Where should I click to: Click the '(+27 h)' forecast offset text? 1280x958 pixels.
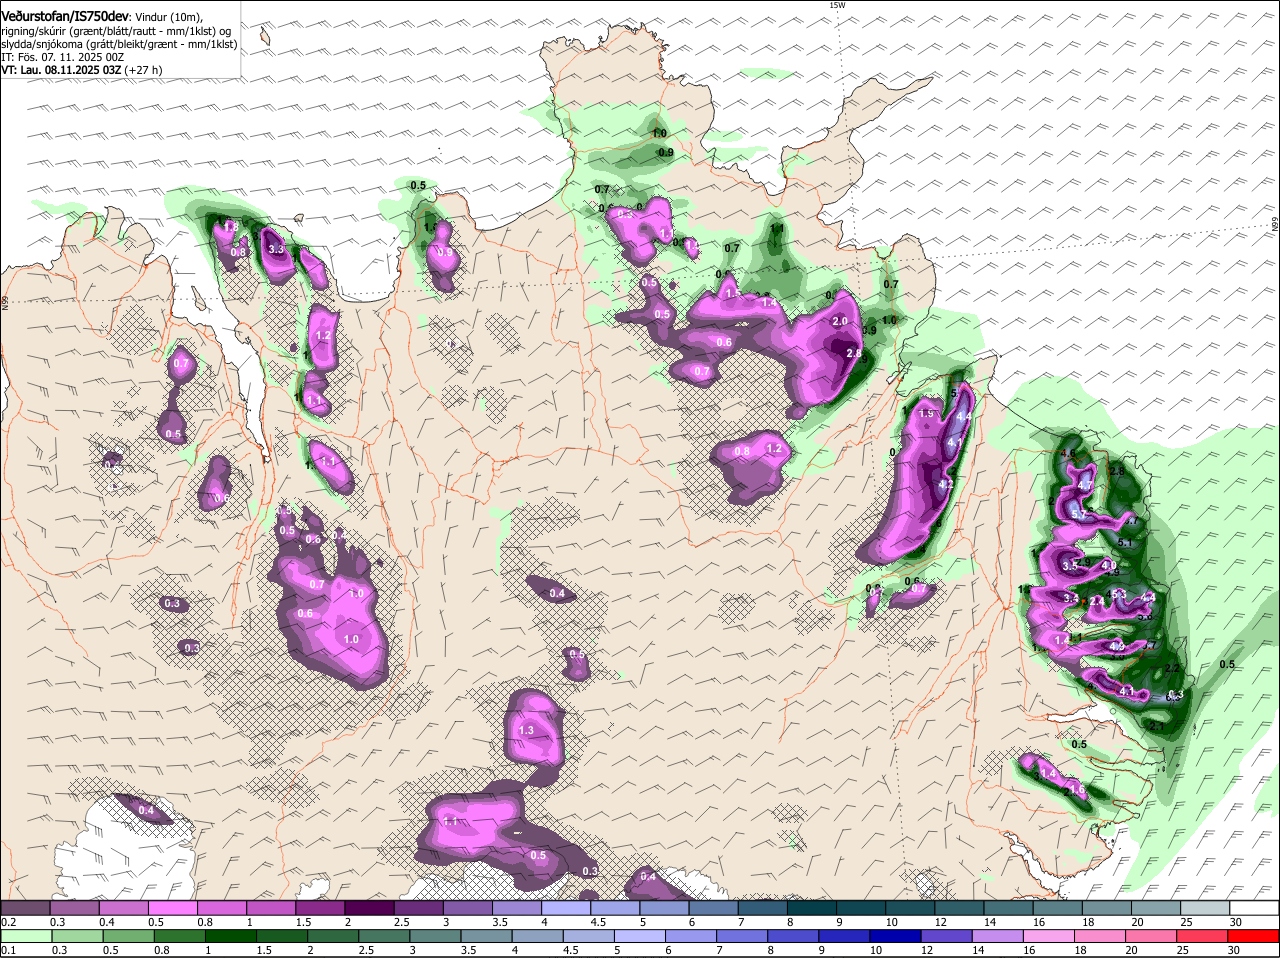point(144,70)
